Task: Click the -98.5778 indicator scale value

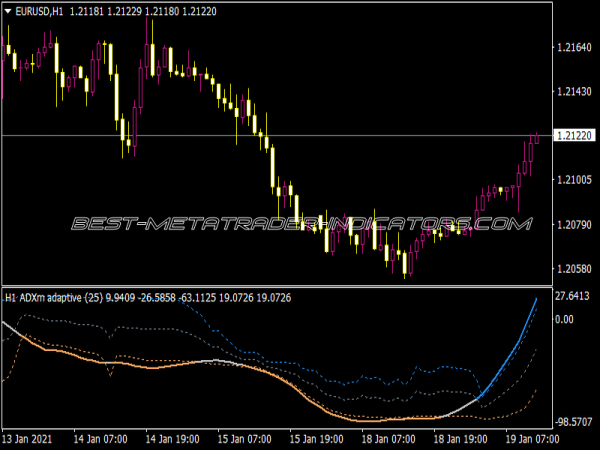Action: click(x=570, y=424)
